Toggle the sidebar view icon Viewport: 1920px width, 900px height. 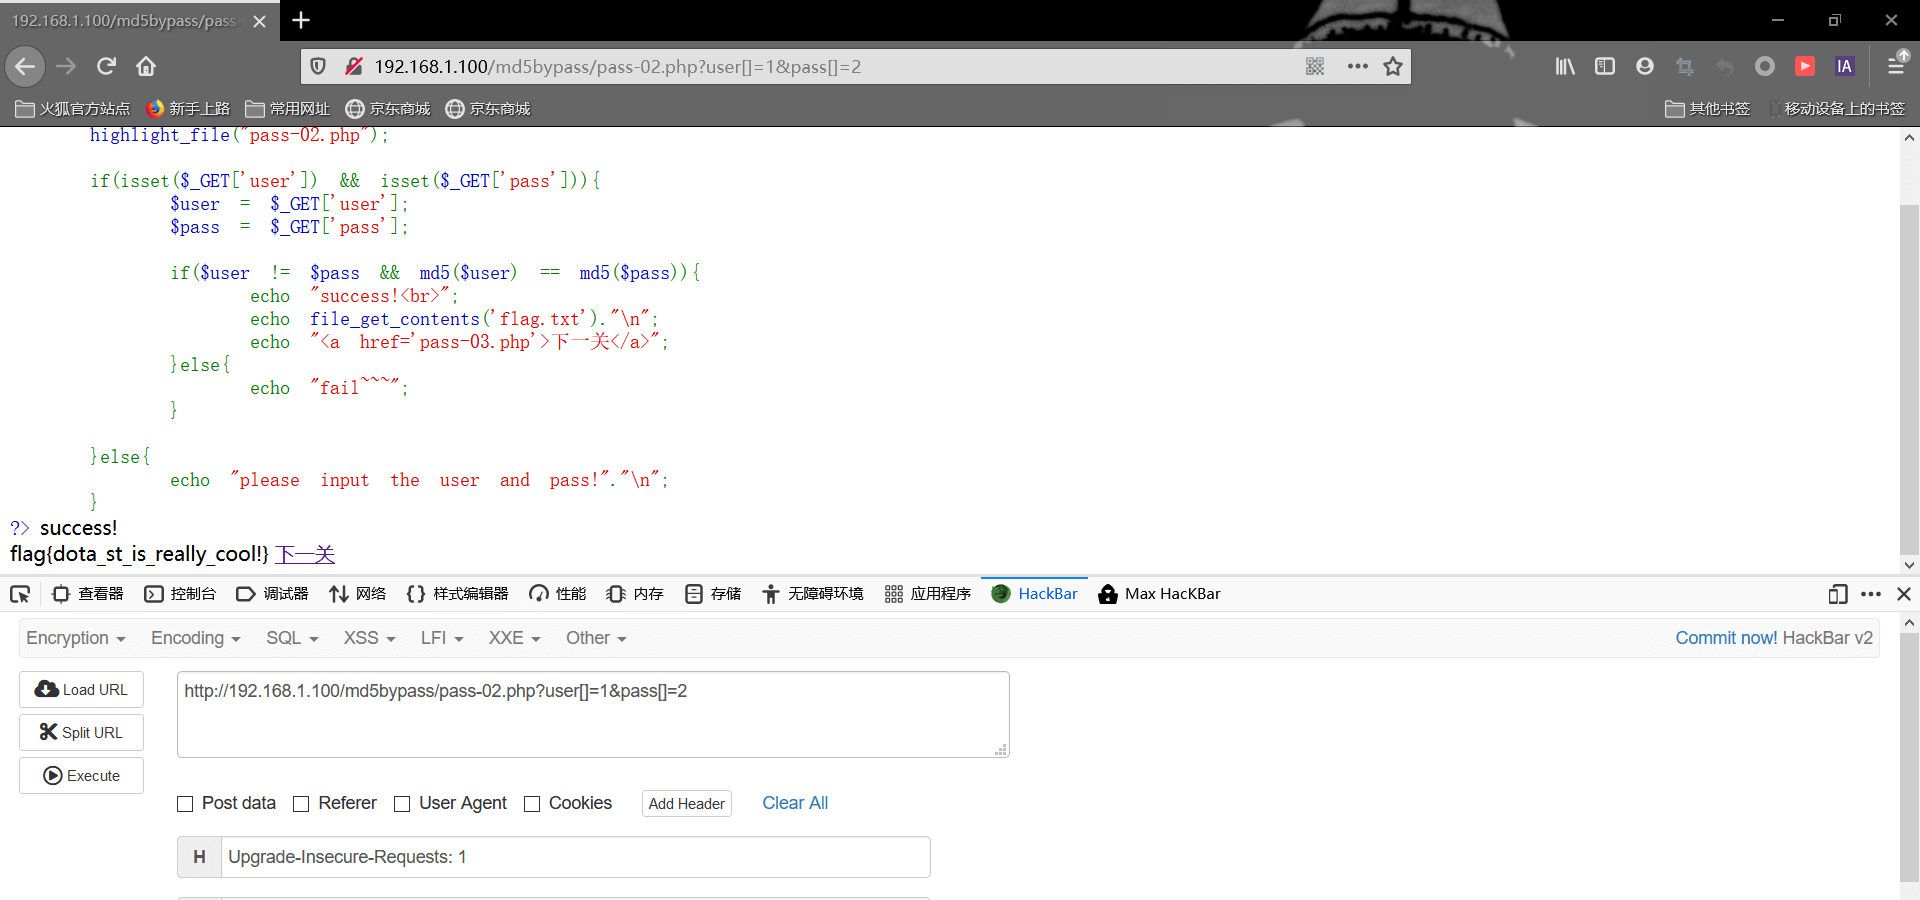(x=1605, y=66)
